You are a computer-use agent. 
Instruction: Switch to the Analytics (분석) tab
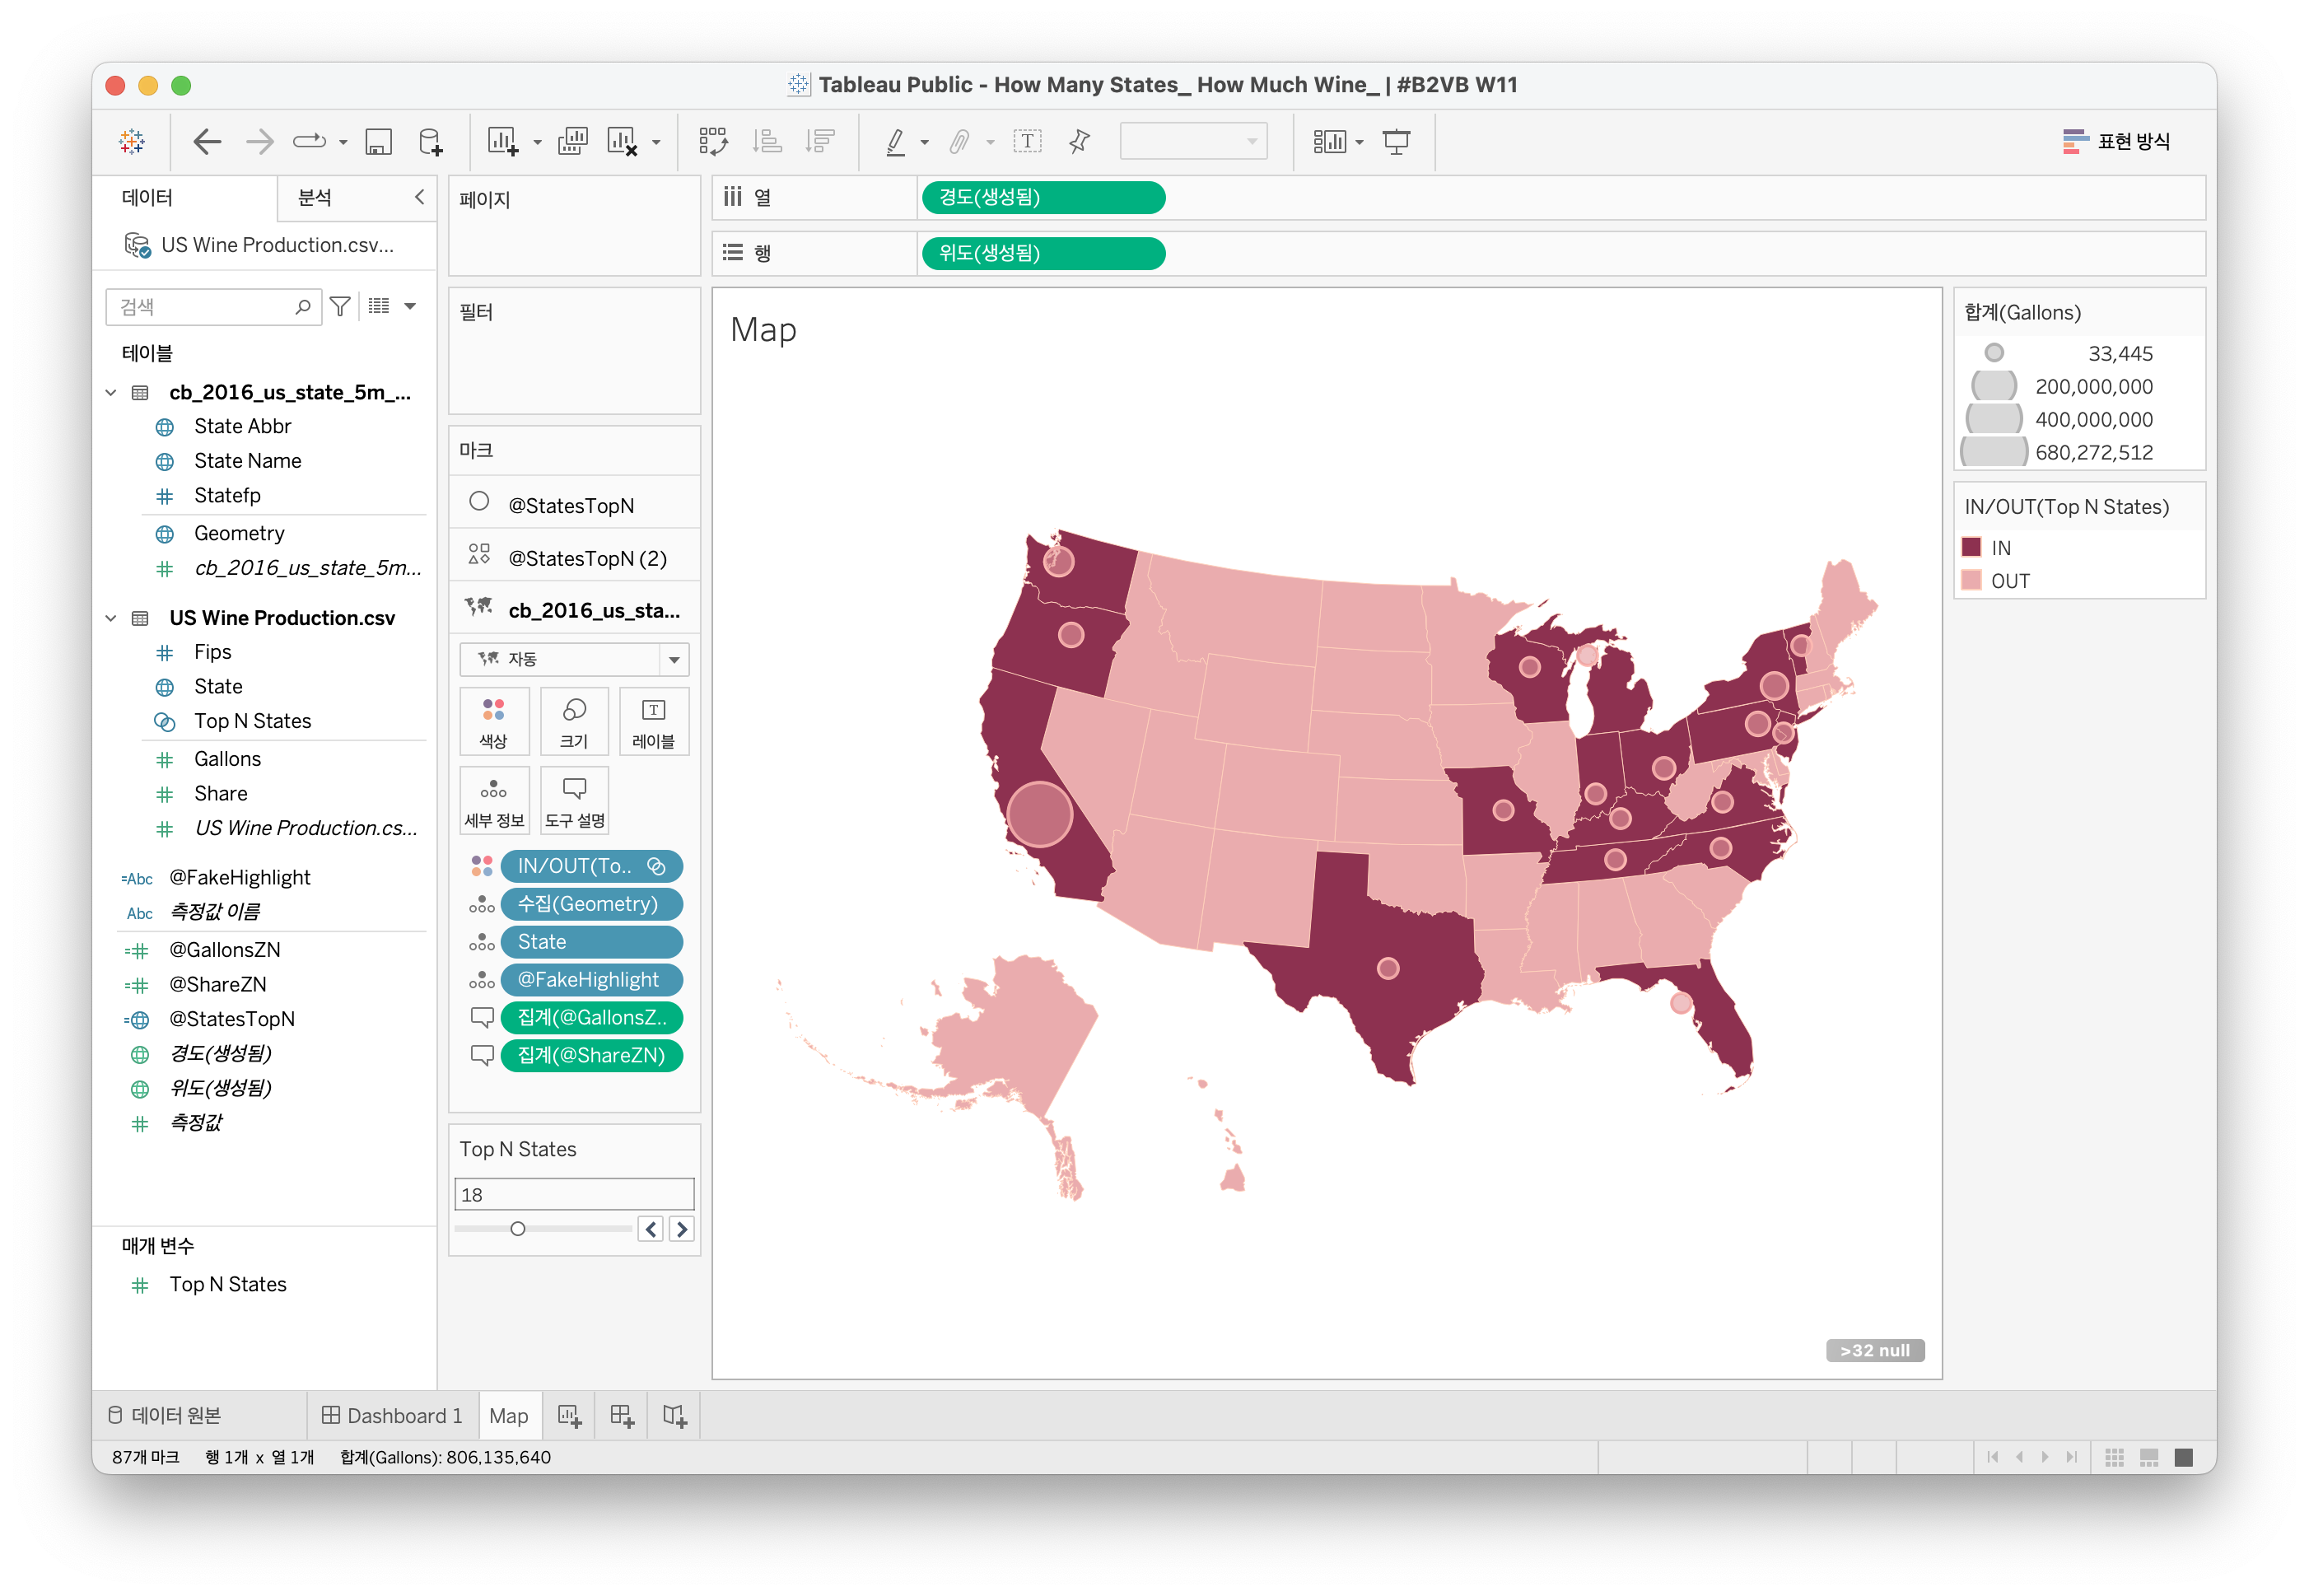[x=315, y=198]
